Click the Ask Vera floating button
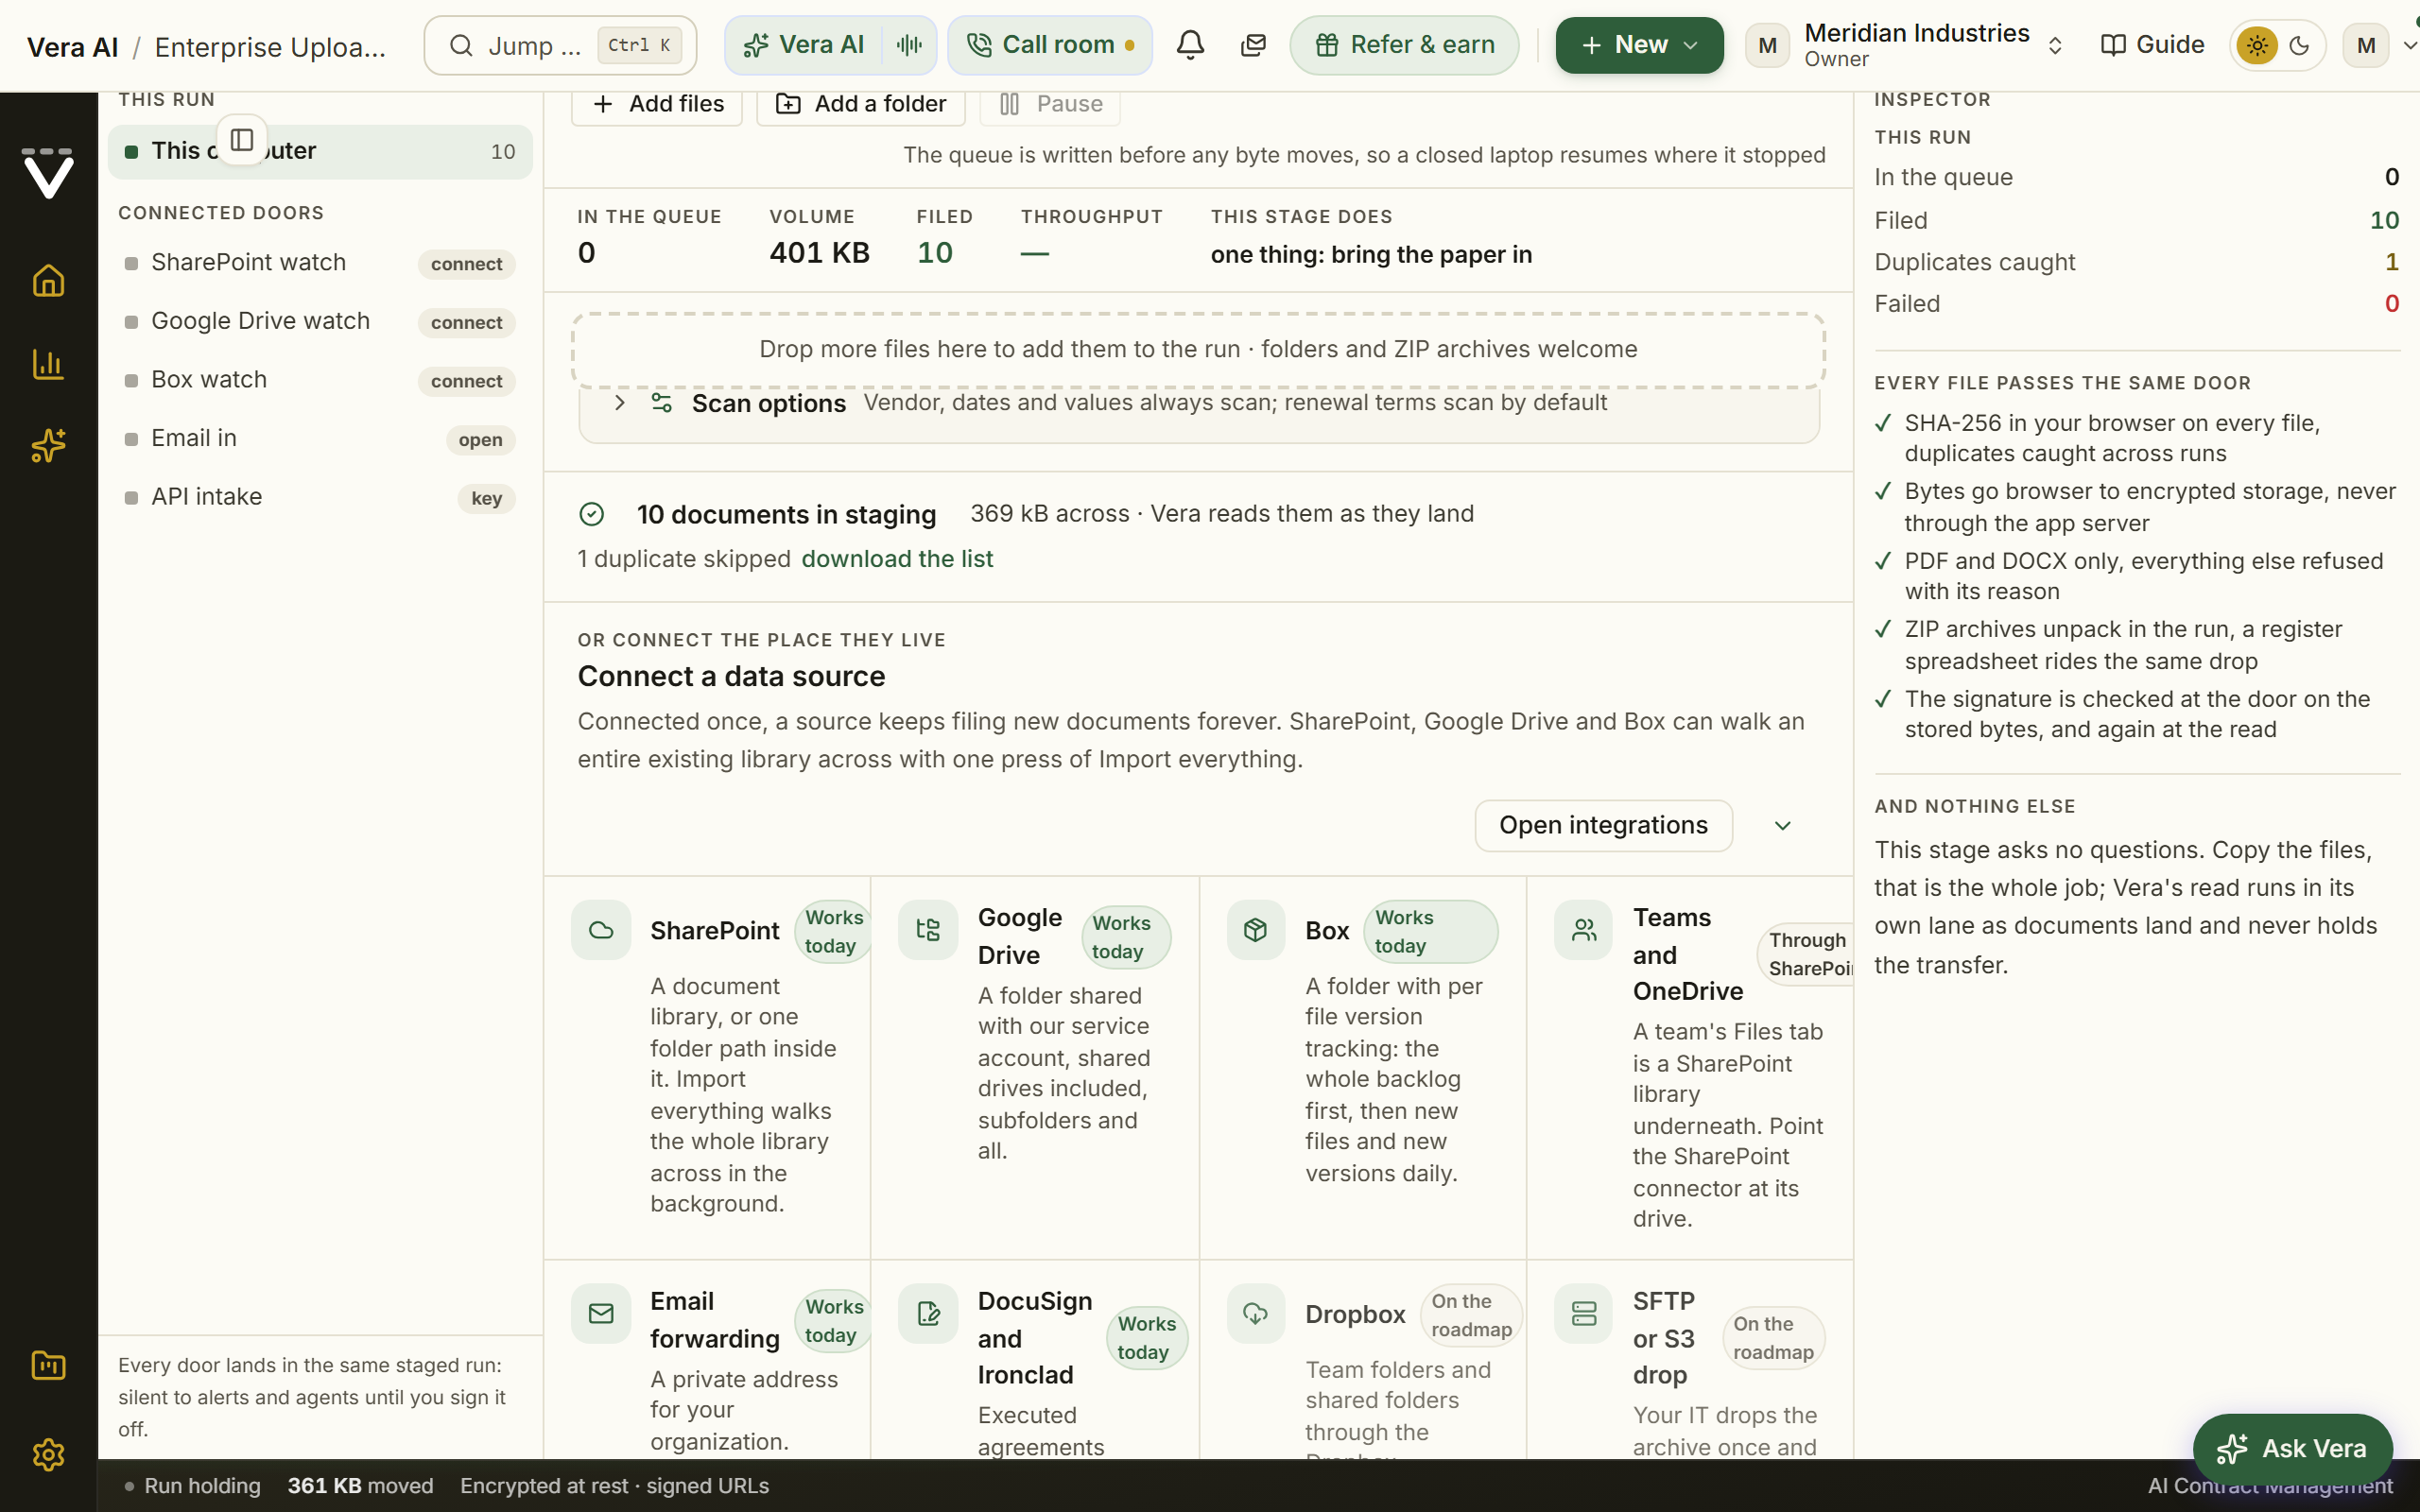The image size is (2420, 1512). tap(2292, 1449)
